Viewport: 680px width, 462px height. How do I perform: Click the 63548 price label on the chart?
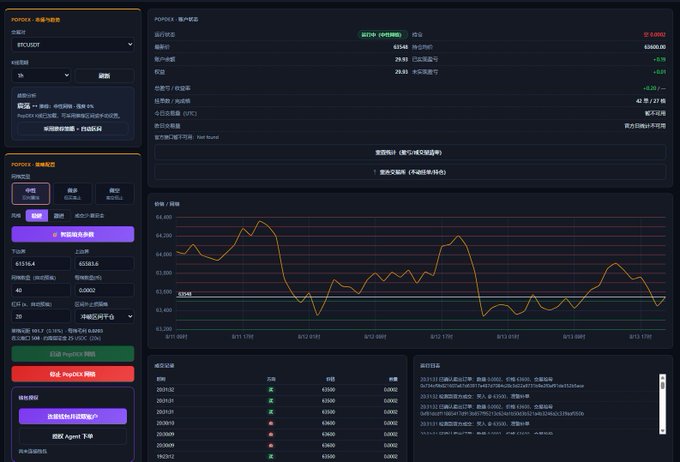185,294
